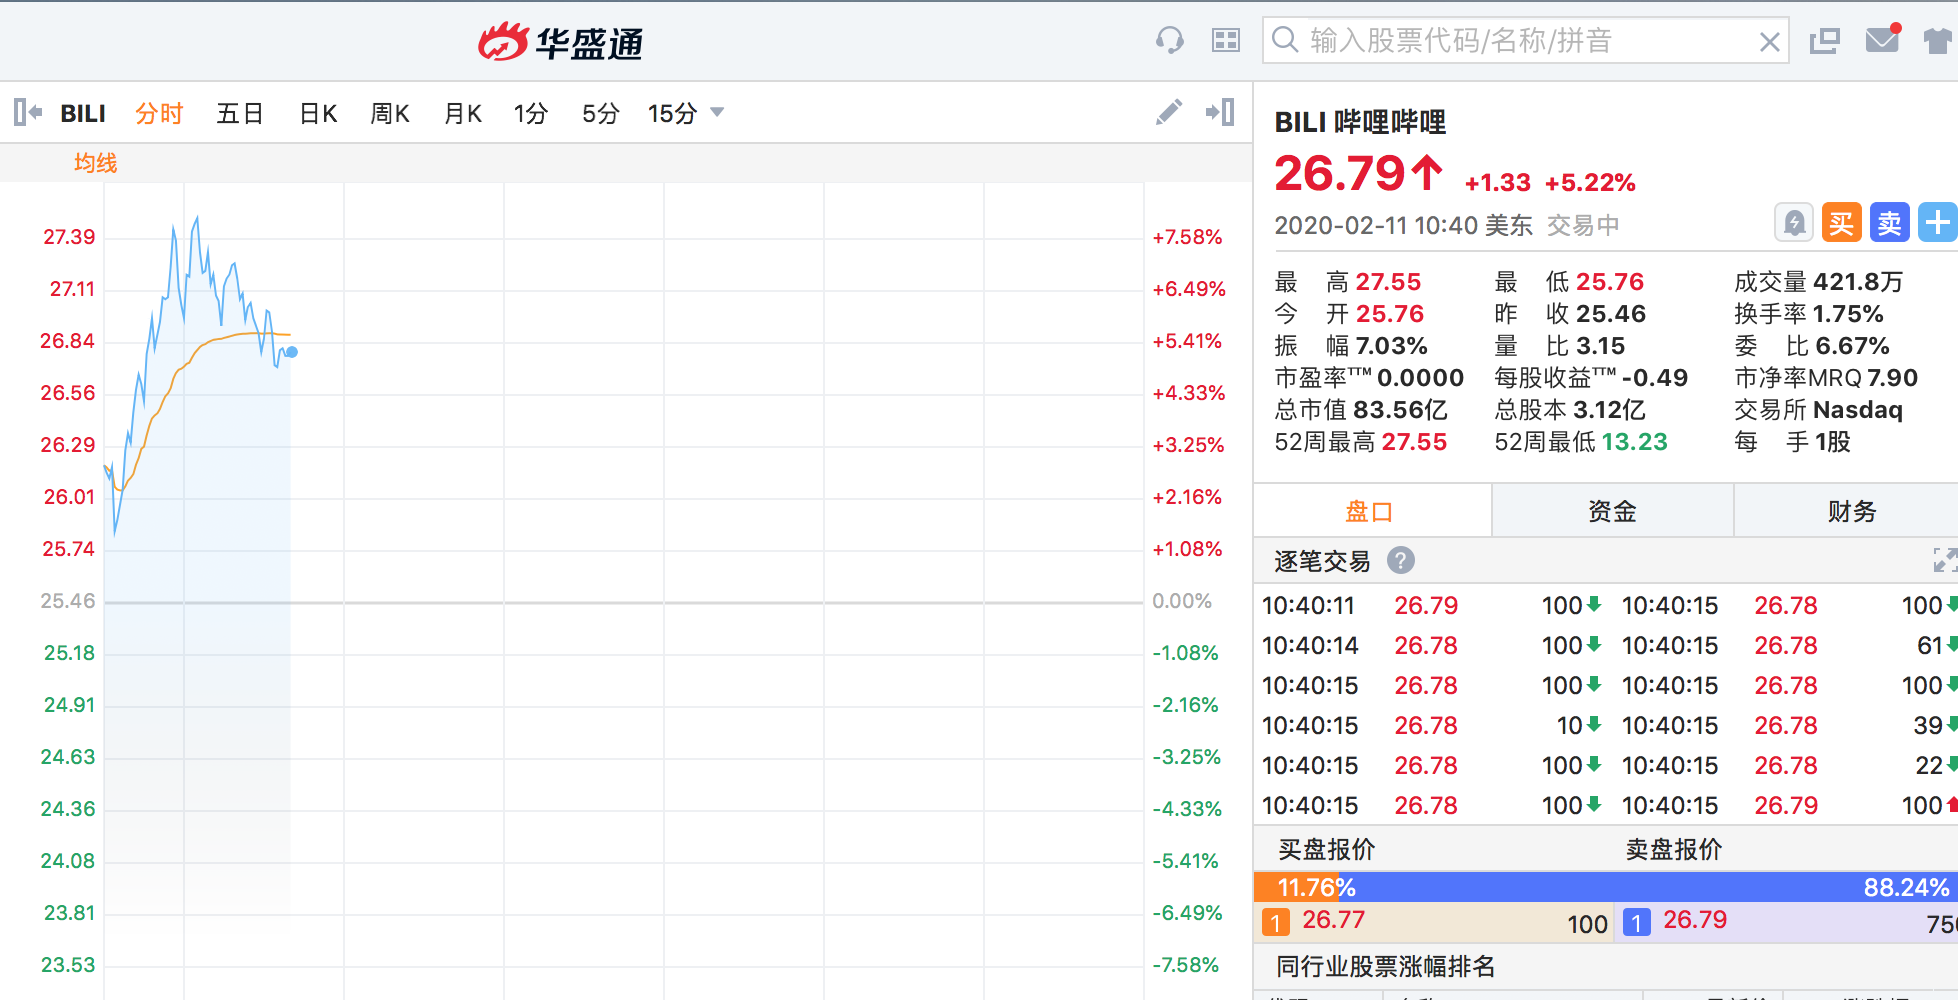Open the messages envelope icon
1958x1000 pixels.
click(1882, 40)
